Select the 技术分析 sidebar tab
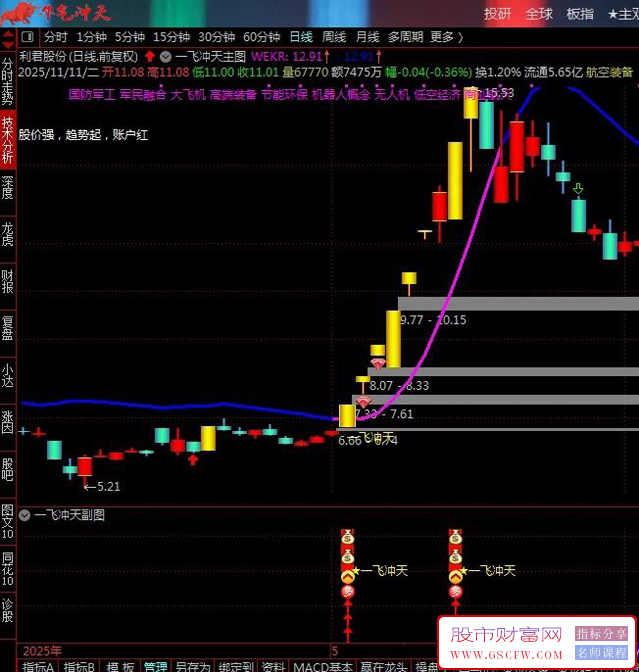The image size is (639, 672). (x=8, y=140)
